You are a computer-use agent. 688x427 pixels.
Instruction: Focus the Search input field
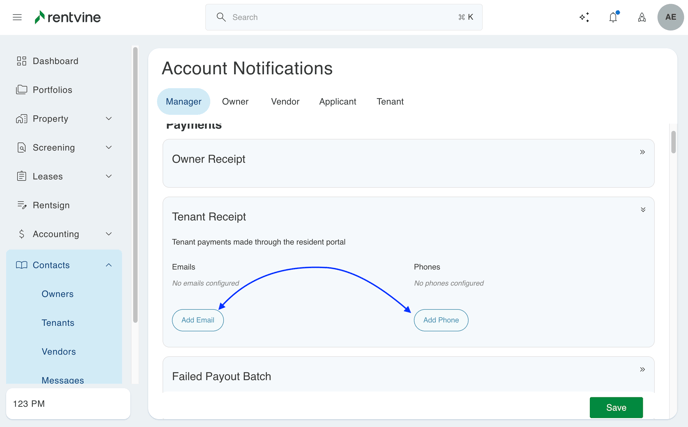pos(344,17)
